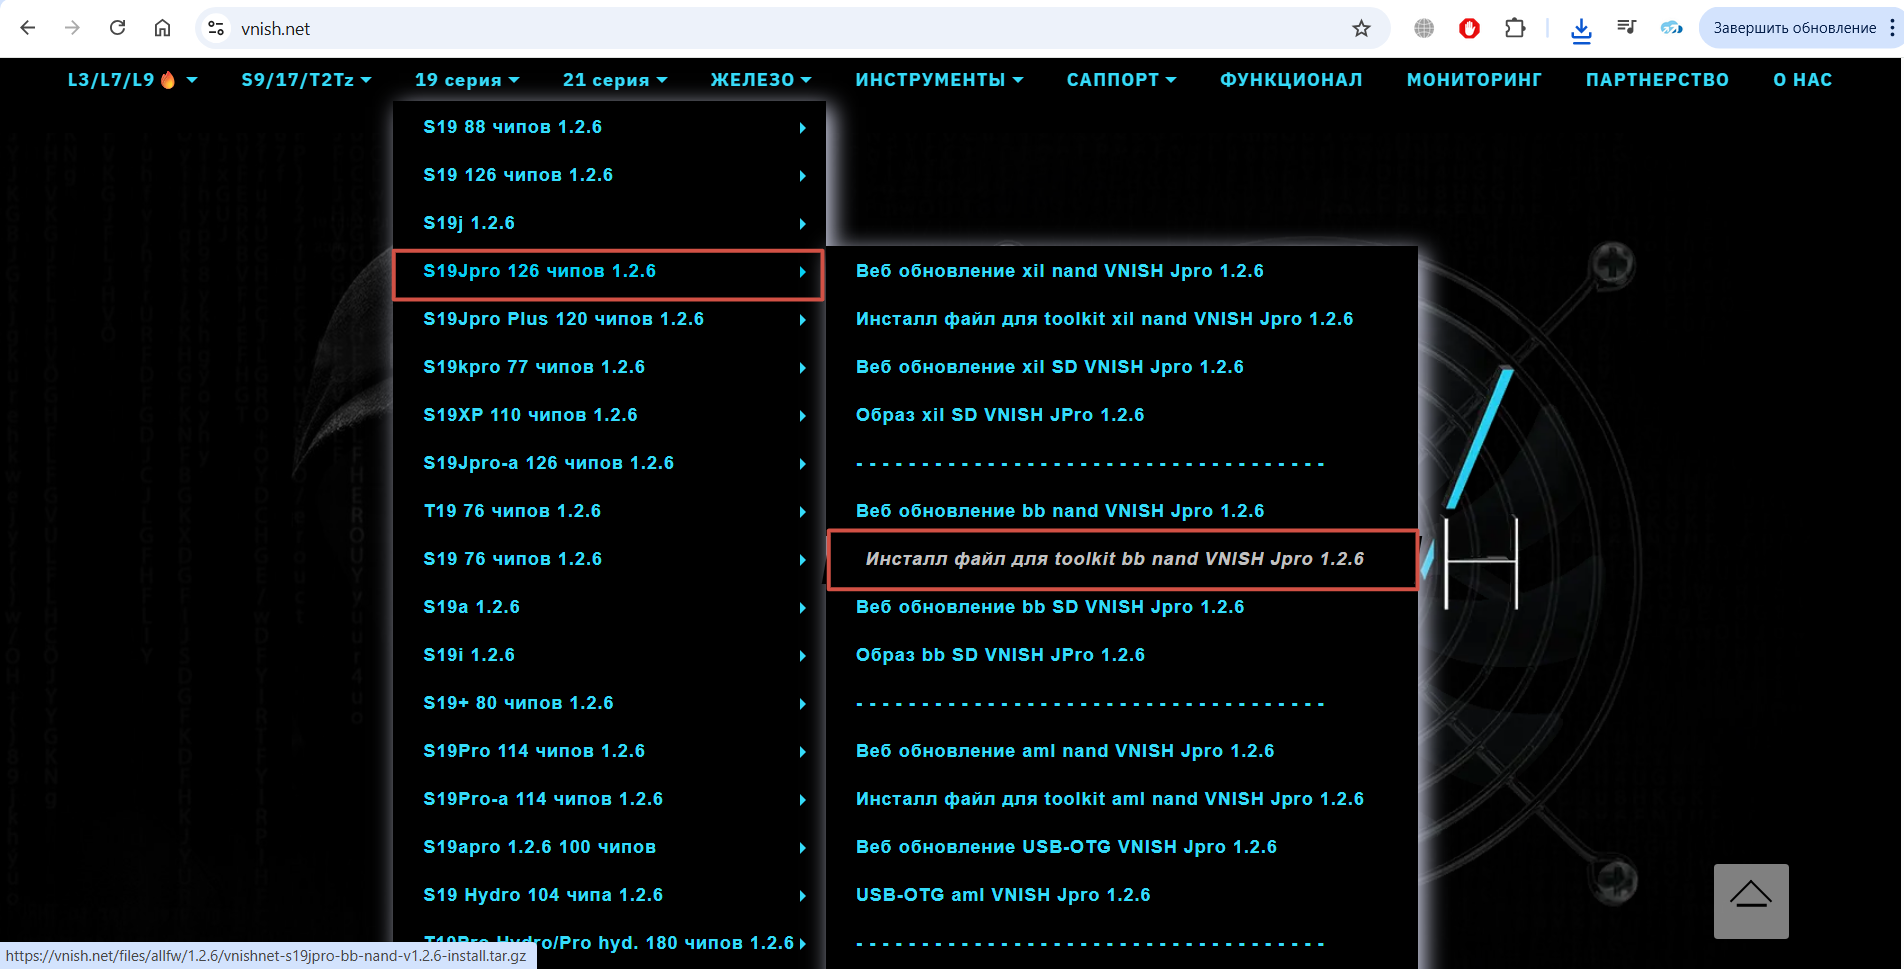
Task: Click the Chrome three-dot menu
Action: [x=1892, y=28]
